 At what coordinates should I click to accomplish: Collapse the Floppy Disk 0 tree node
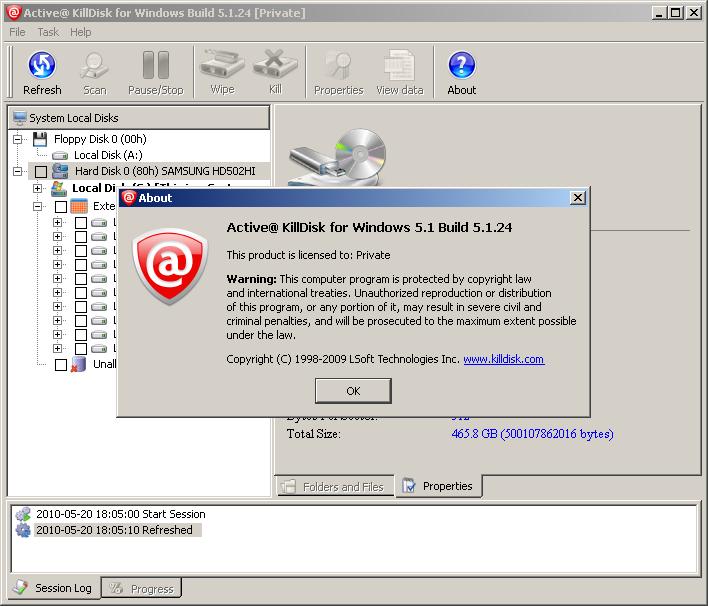17,139
